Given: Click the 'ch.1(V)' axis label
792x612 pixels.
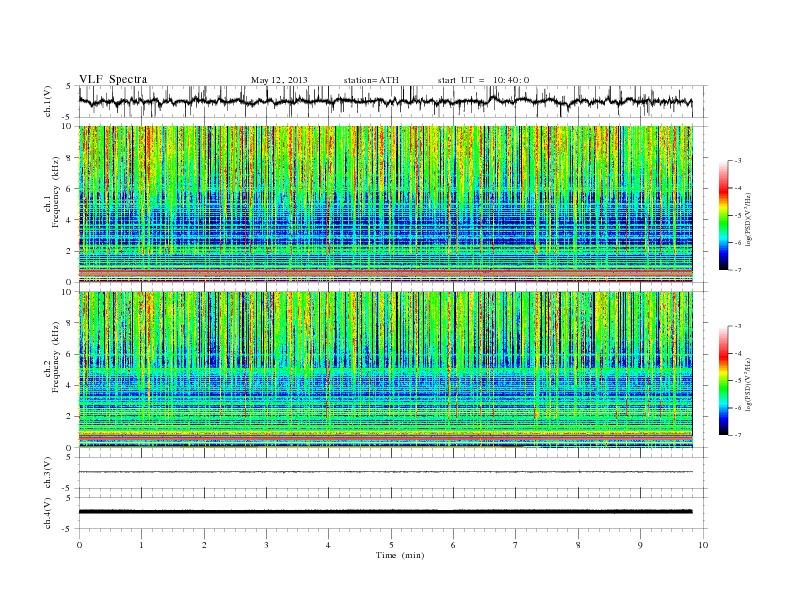Looking at the screenshot, I should click(x=48, y=101).
